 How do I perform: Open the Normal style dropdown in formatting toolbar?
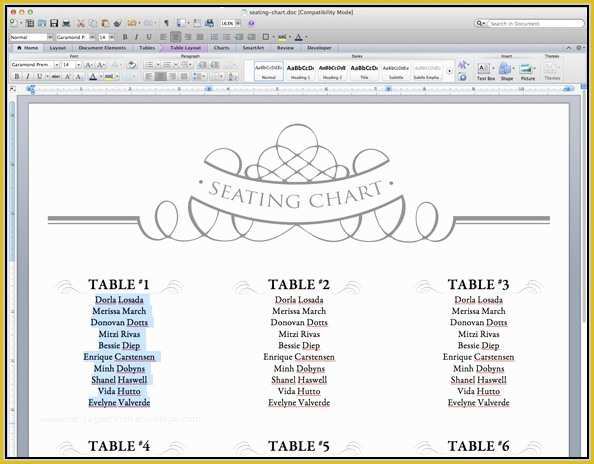tap(49, 37)
